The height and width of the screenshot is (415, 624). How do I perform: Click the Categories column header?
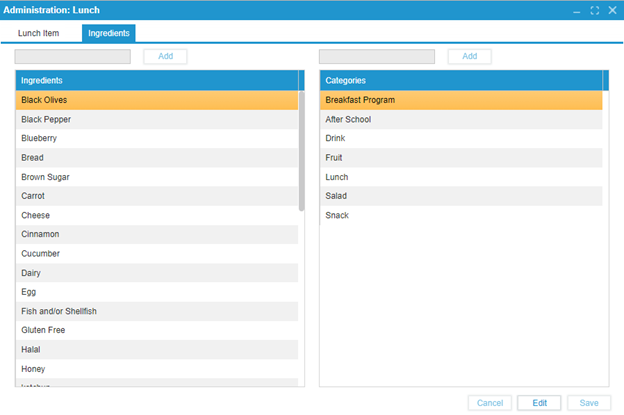[x=461, y=80]
